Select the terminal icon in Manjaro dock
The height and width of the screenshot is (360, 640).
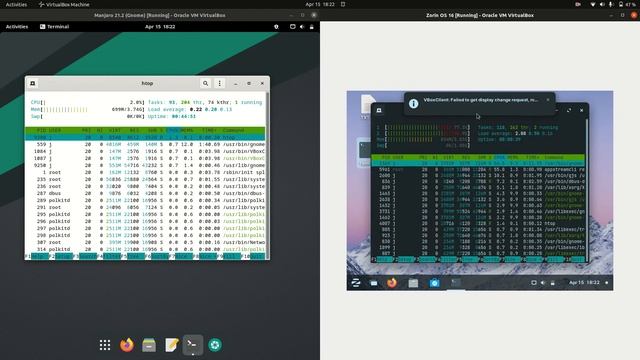(193, 345)
